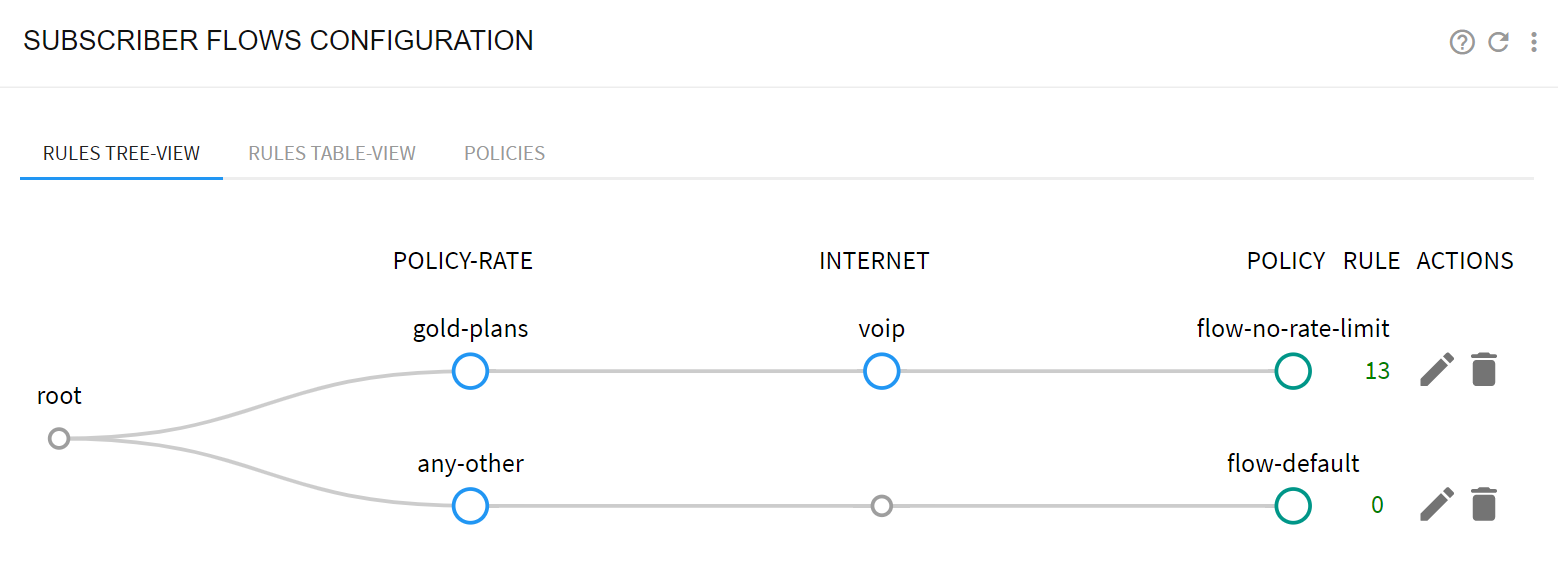Click the any-other node circle
Image resolution: width=1558 pixels, height=584 pixels.
pyautogui.click(x=470, y=506)
